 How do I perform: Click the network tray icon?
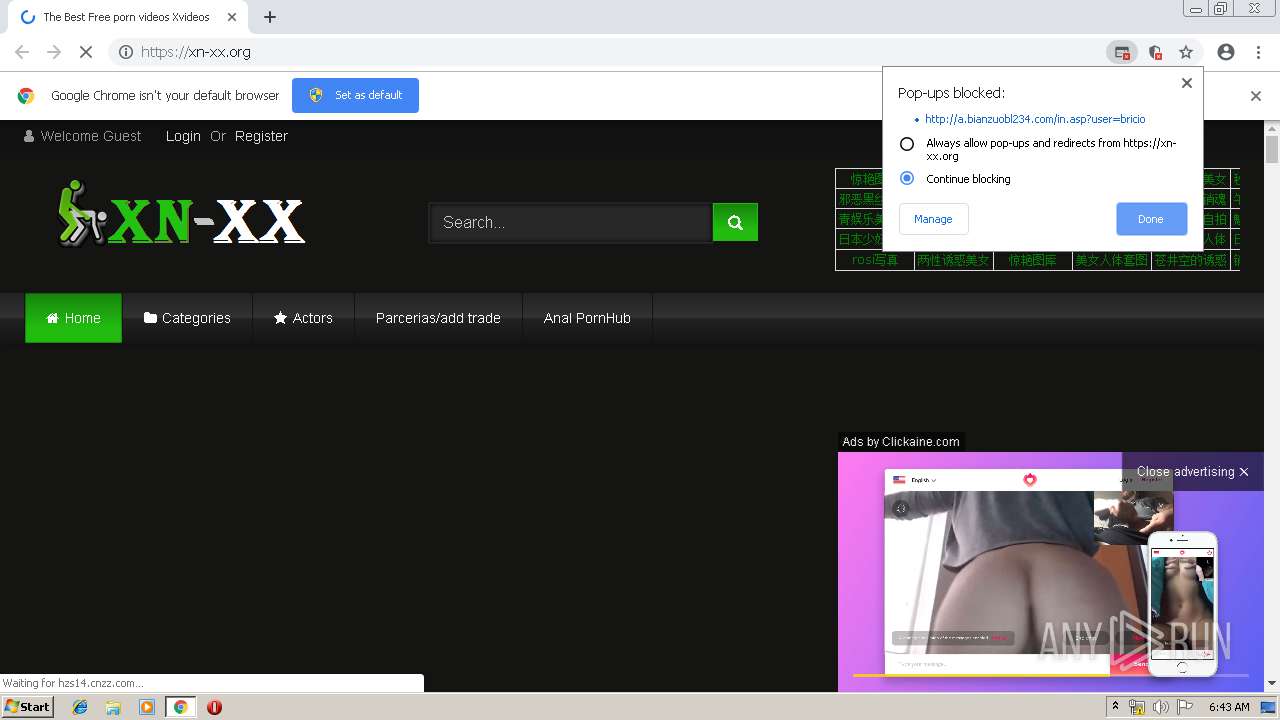point(1137,707)
